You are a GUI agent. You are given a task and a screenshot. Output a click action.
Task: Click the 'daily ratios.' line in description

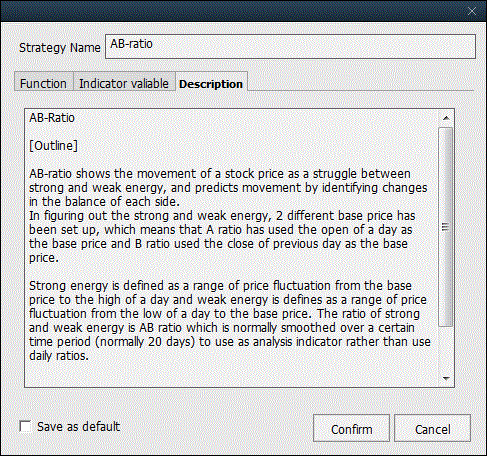[x=59, y=356]
